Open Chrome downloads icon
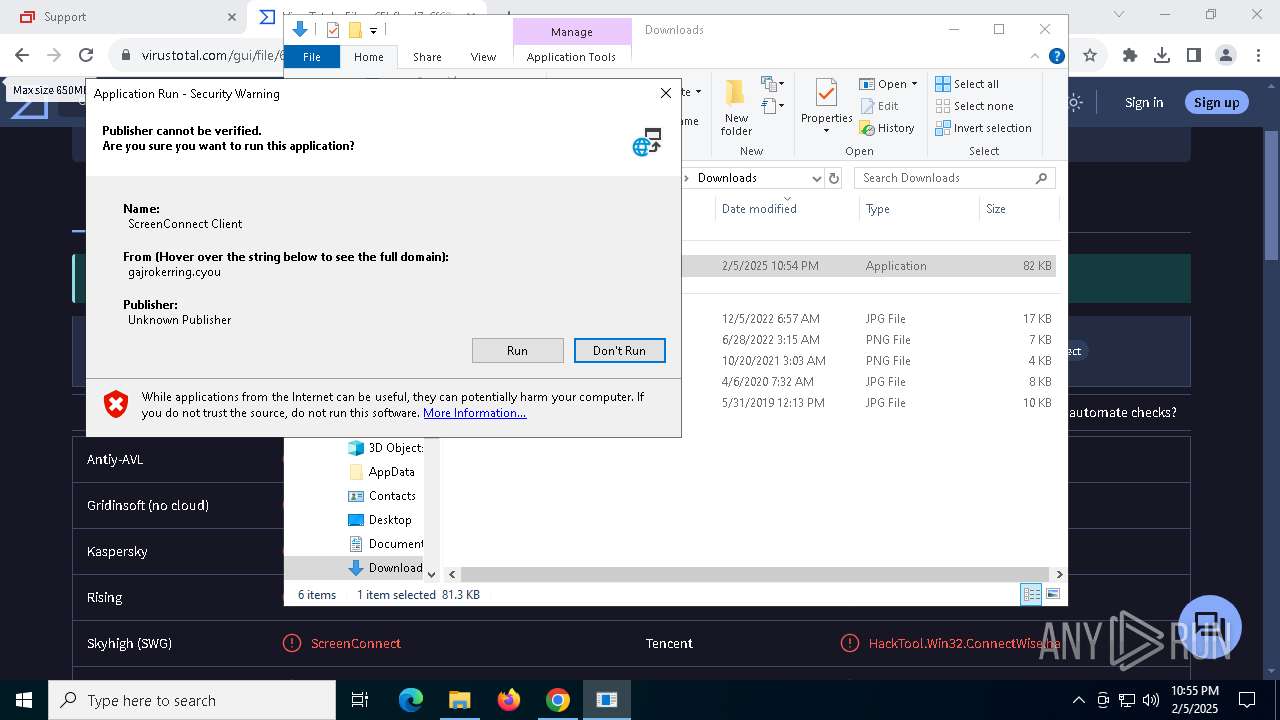The height and width of the screenshot is (720, 1280). pyautogui.click(x=1162, y=56)
